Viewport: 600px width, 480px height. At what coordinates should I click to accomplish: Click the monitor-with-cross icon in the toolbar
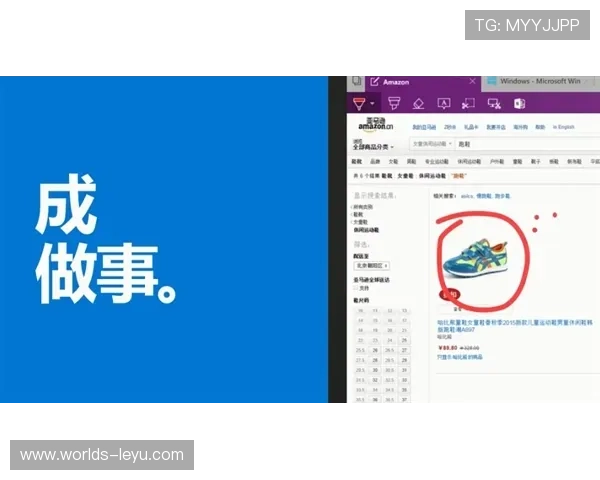[494, 103]
